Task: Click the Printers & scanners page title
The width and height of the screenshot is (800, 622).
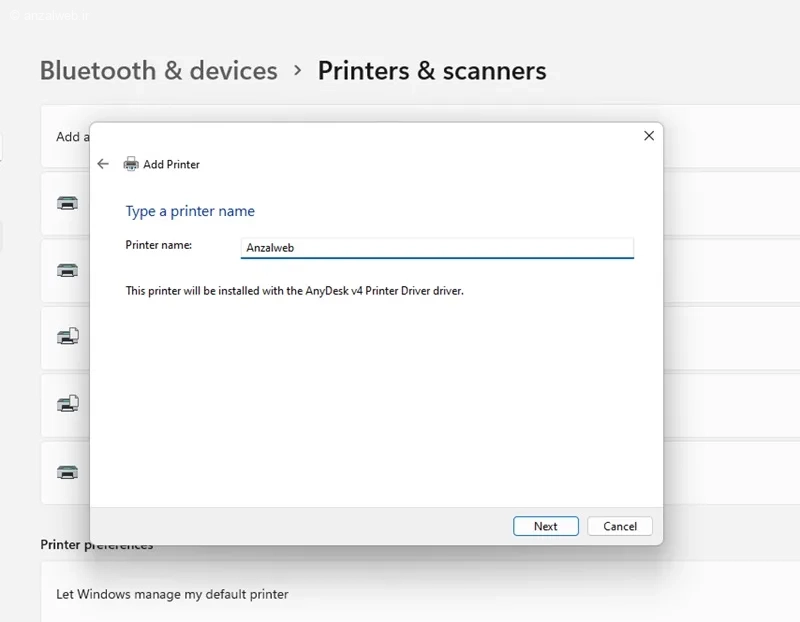Action: click(432, 70)
